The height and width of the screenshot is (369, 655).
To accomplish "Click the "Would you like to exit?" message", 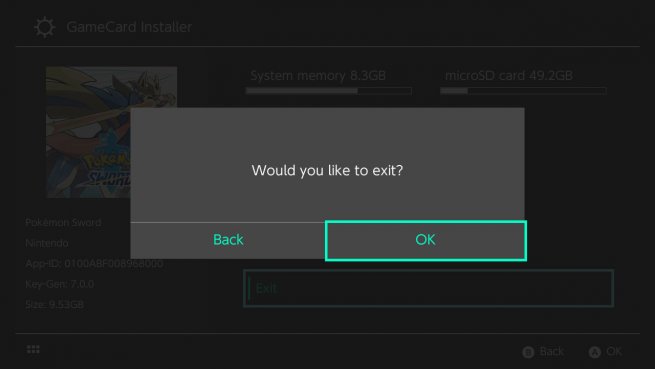I will (x=327, y=171).
